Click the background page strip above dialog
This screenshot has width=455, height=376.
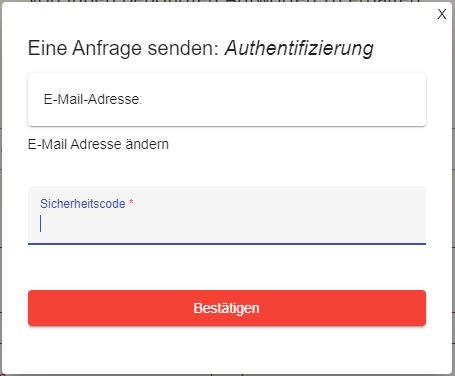(227, 1)
